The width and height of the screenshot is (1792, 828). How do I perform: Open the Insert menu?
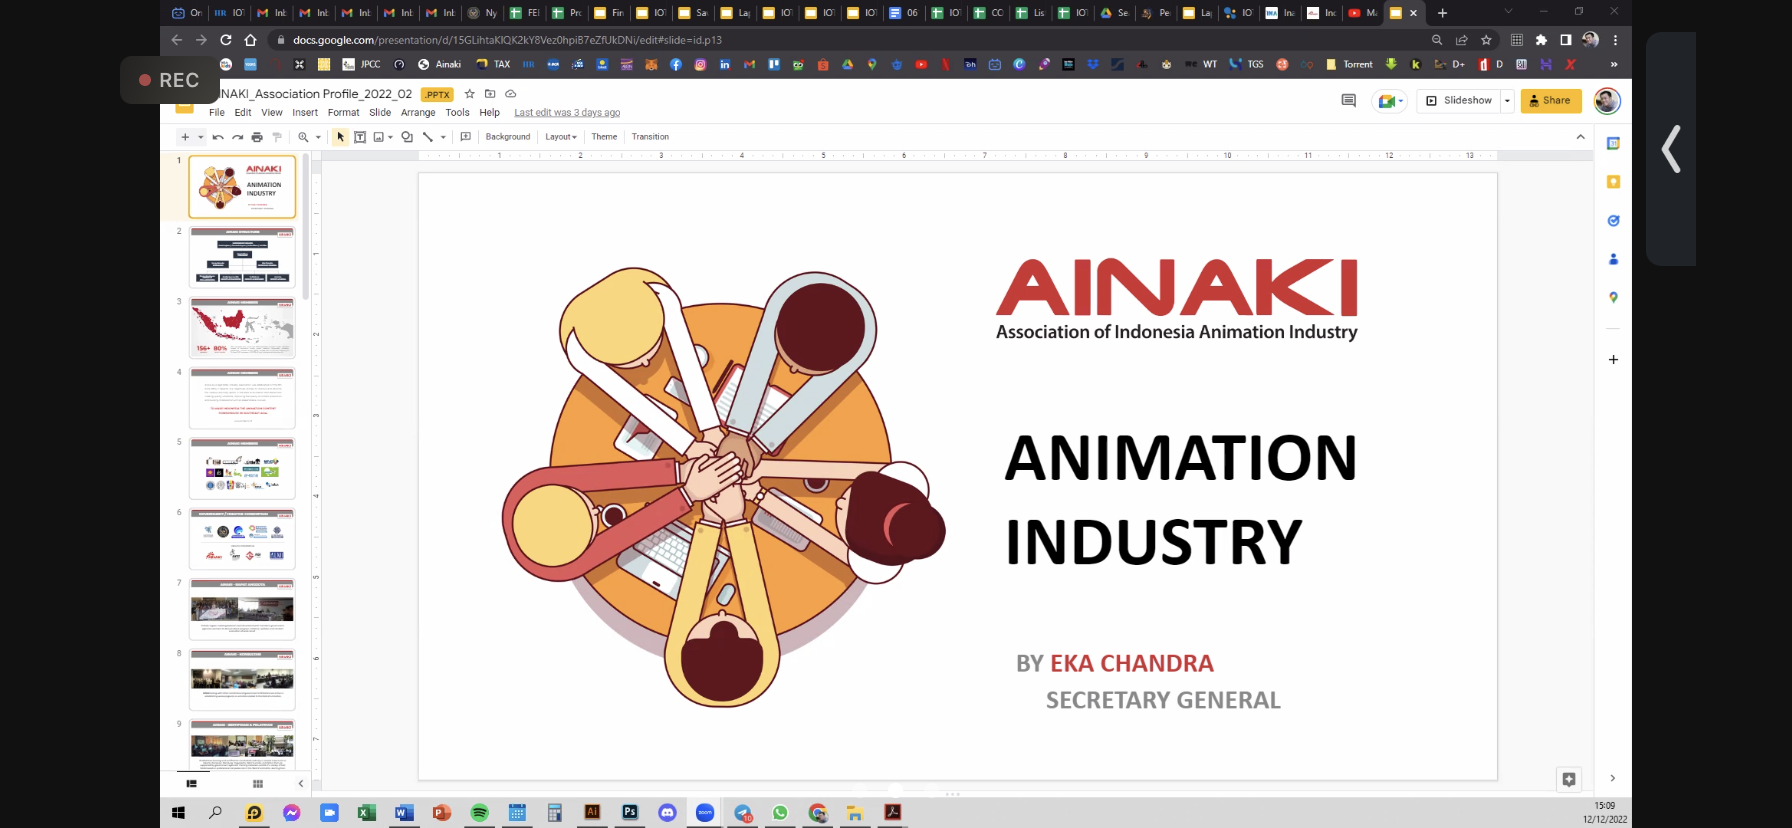pyautogui.click(x=305, y=113)
